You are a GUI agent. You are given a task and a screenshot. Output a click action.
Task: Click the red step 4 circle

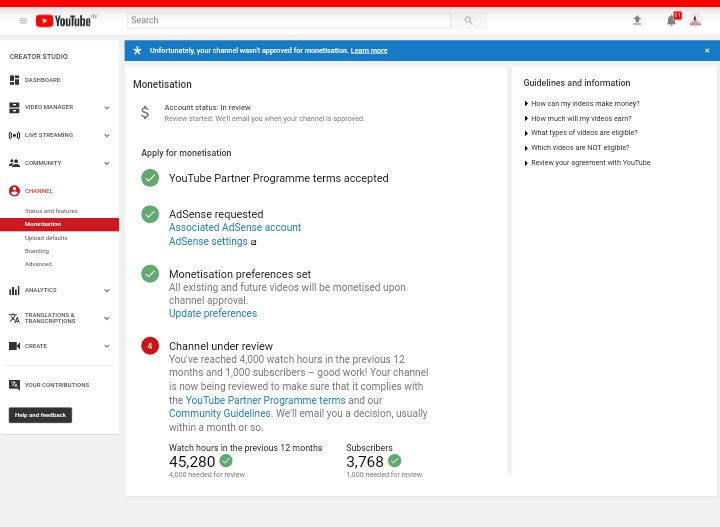(x=150, y=346)
